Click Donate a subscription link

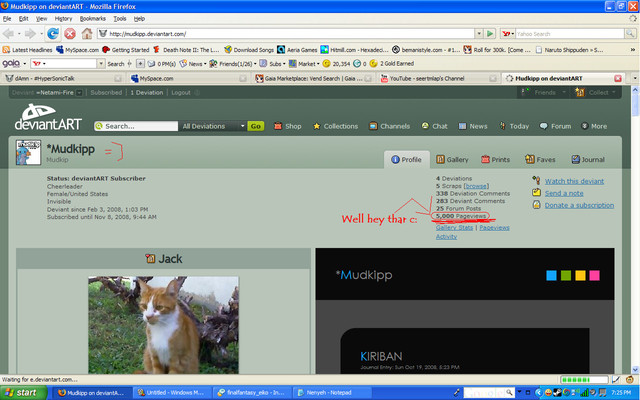click(579, 205)
